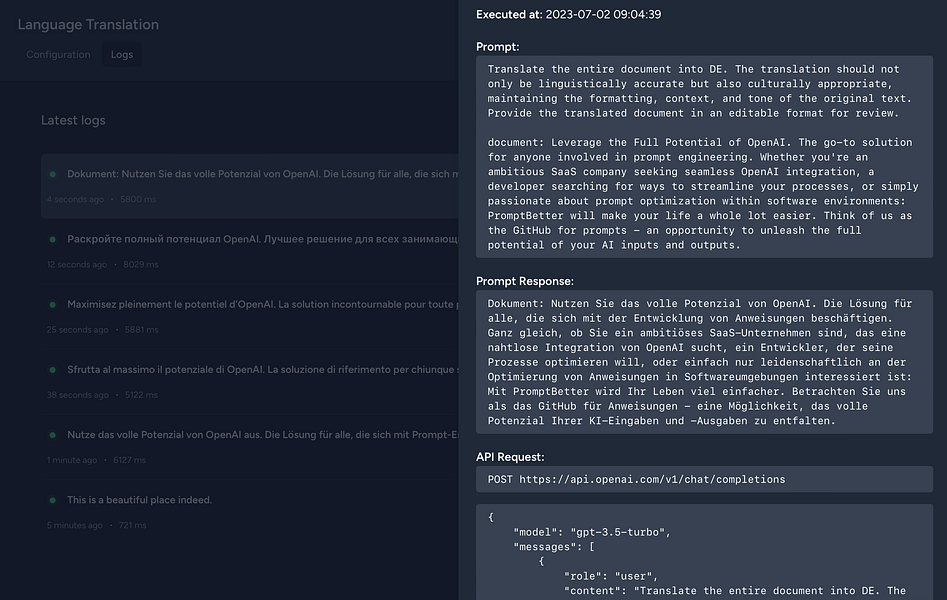Click the '"content": "Translate the entire' line

click(734, 591)
